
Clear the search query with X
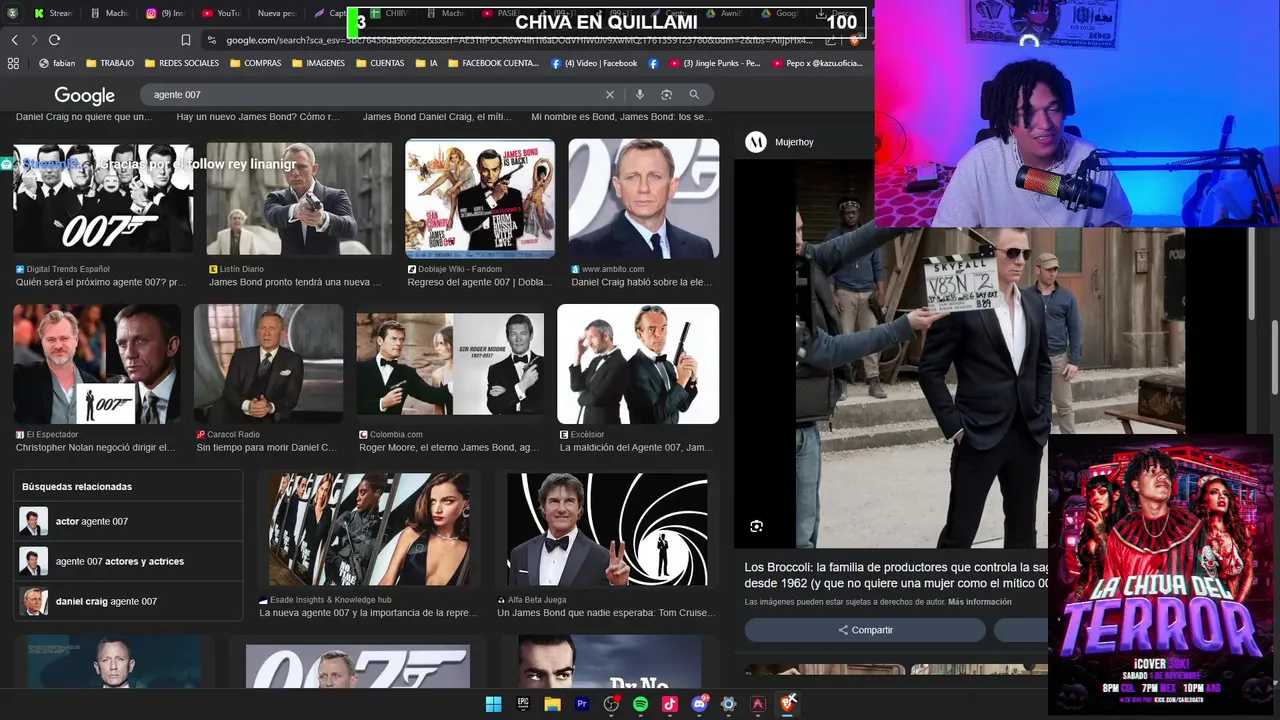click(610, 94)
